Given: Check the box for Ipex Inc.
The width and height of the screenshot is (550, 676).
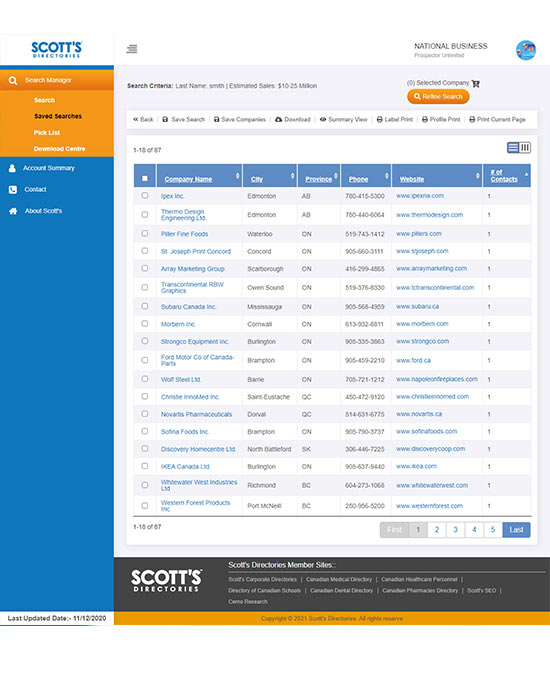Looking at the screenshot, I should click(145, 196).
